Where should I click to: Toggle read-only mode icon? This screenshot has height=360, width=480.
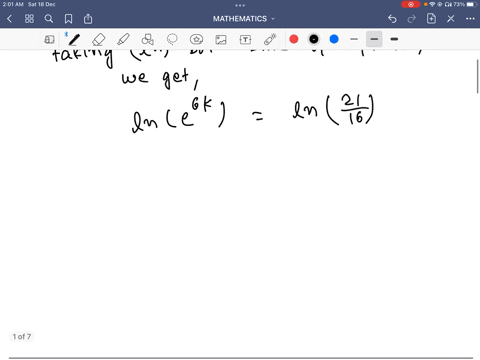pyautogui.click(x=49, y=39)
